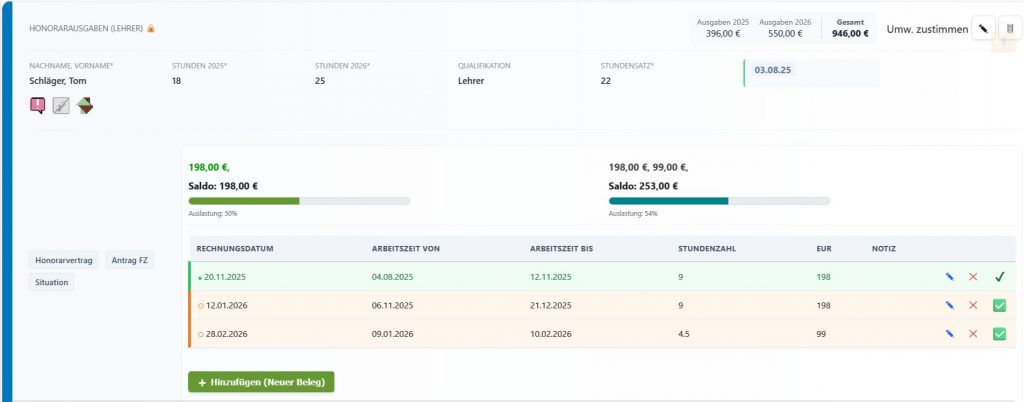The width and height of the screenshot is (1024, 402).
Task: Click the checkmark on the 20.11.2025 row
Action: (x=999, y=277)
